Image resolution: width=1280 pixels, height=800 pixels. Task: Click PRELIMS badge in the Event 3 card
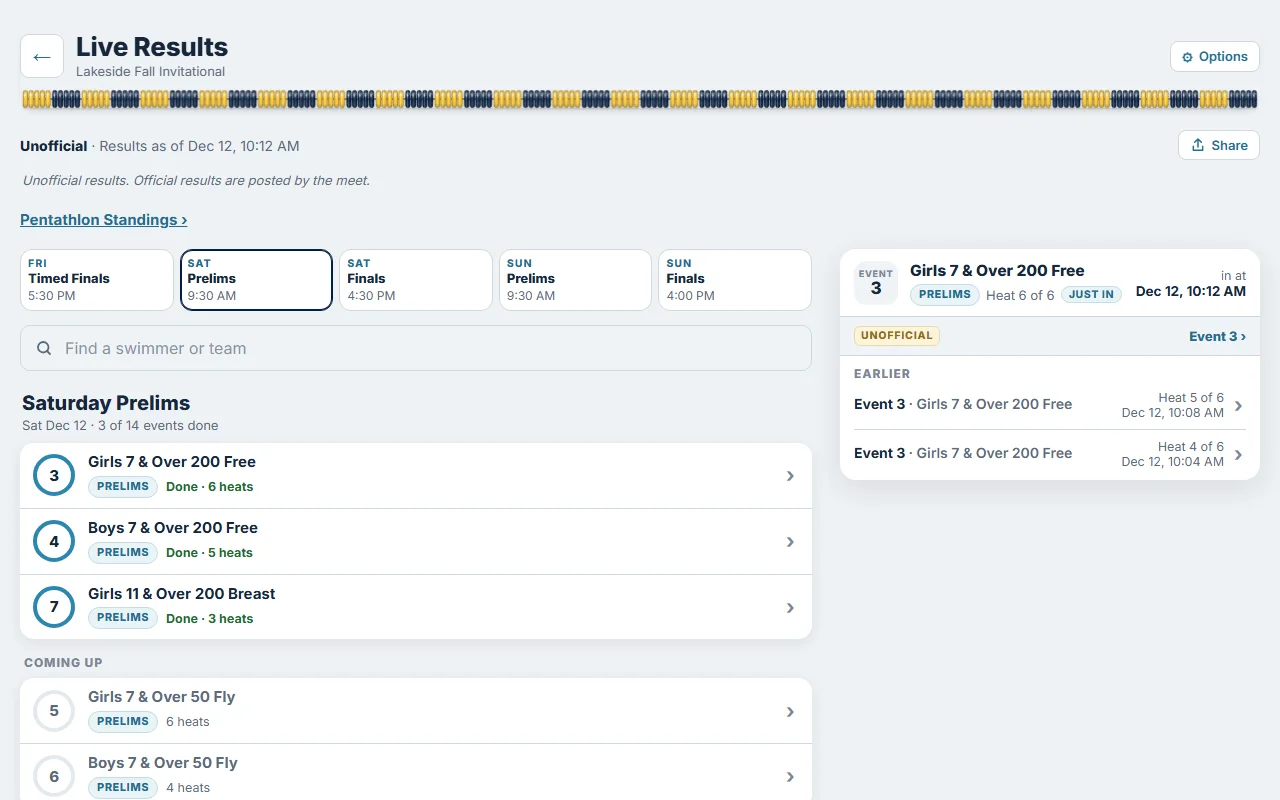tap(944, 295)
